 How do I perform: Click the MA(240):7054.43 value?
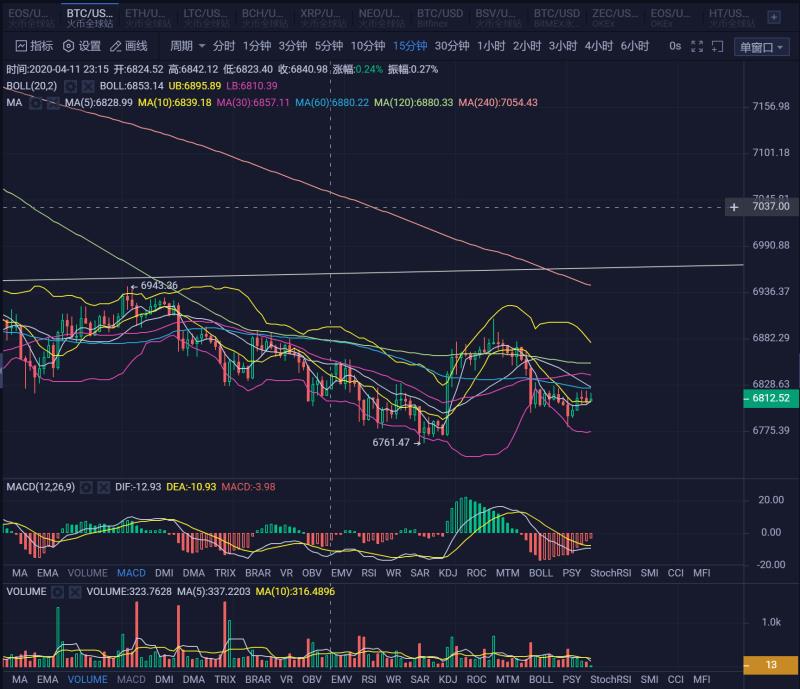pyautogui.click(x=498, y=103)
